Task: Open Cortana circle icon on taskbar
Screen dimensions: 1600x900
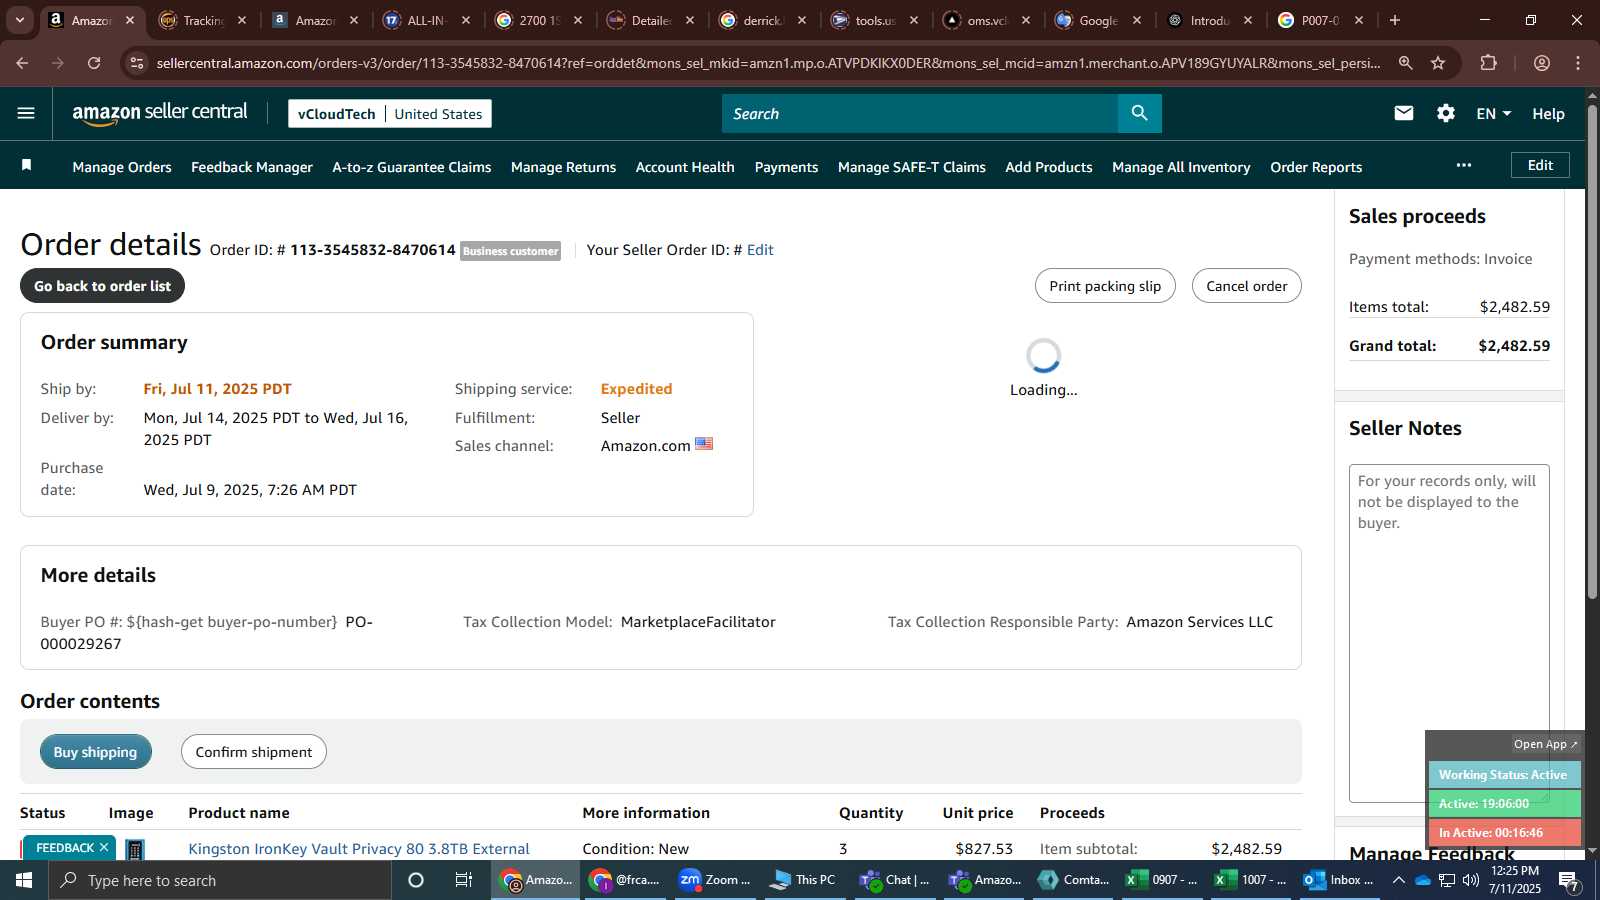Action: pos(416,880)
